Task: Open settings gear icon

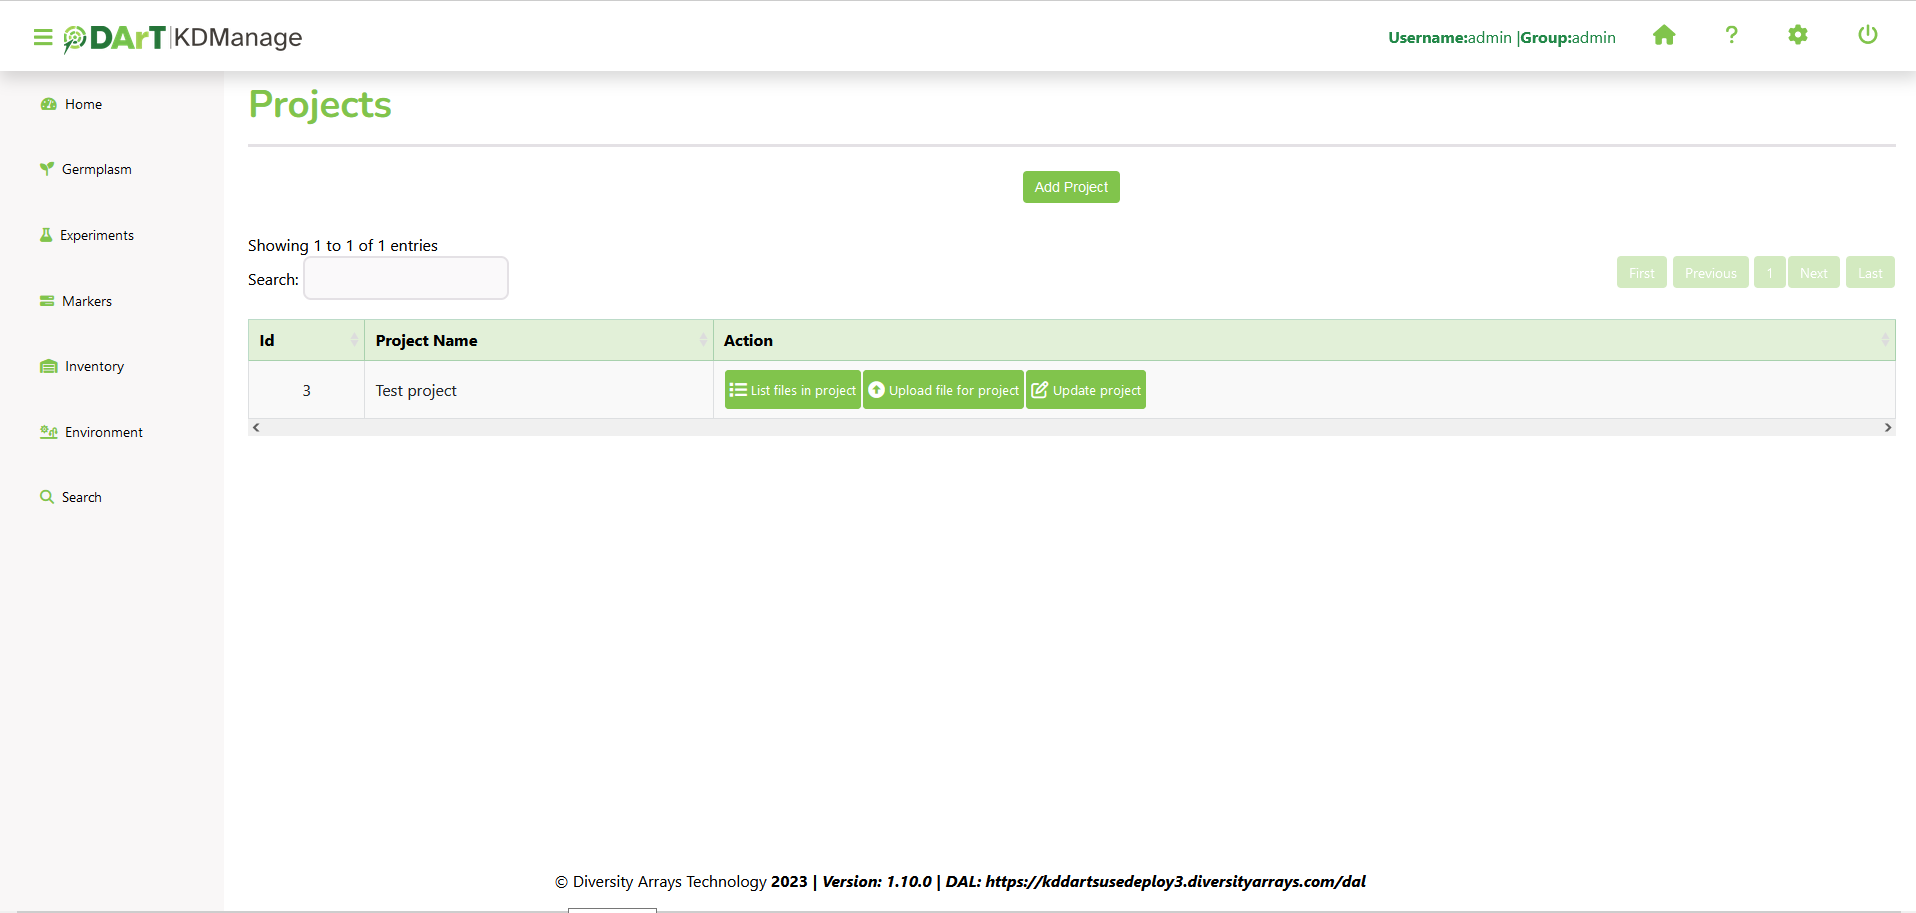Action: coord(1798,36)
